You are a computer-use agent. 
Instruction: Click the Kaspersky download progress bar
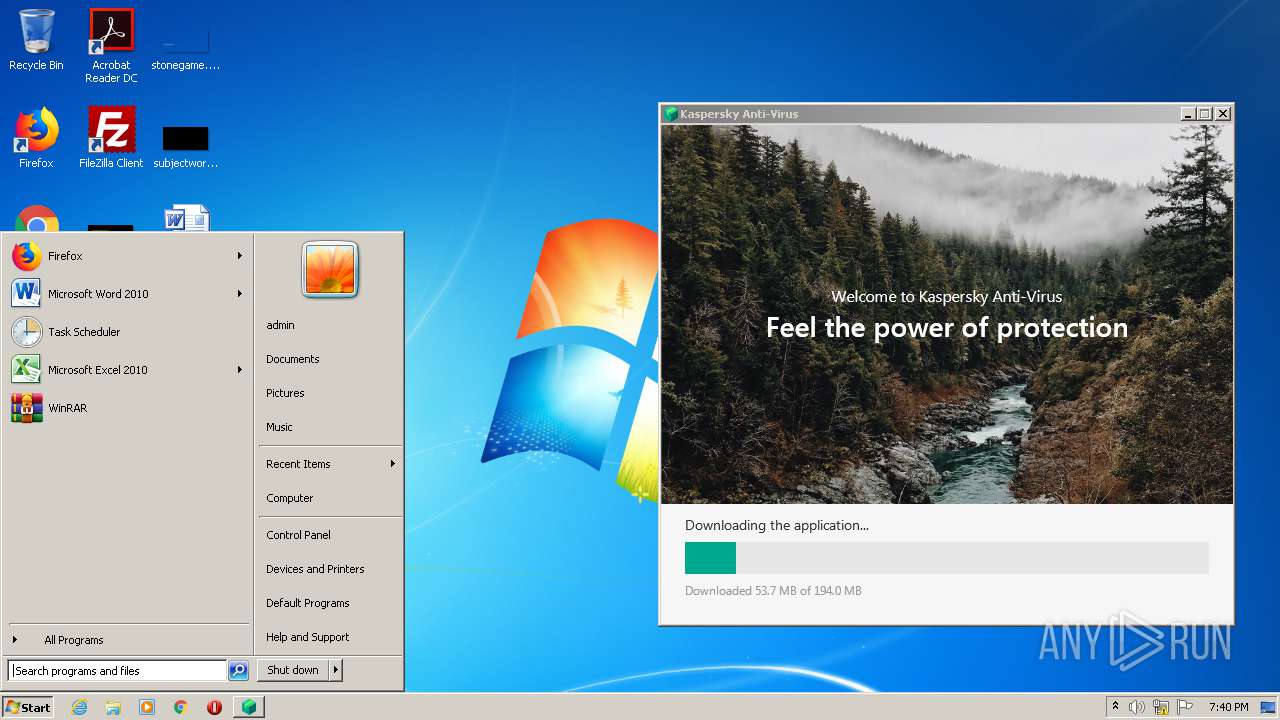point(947,558)
